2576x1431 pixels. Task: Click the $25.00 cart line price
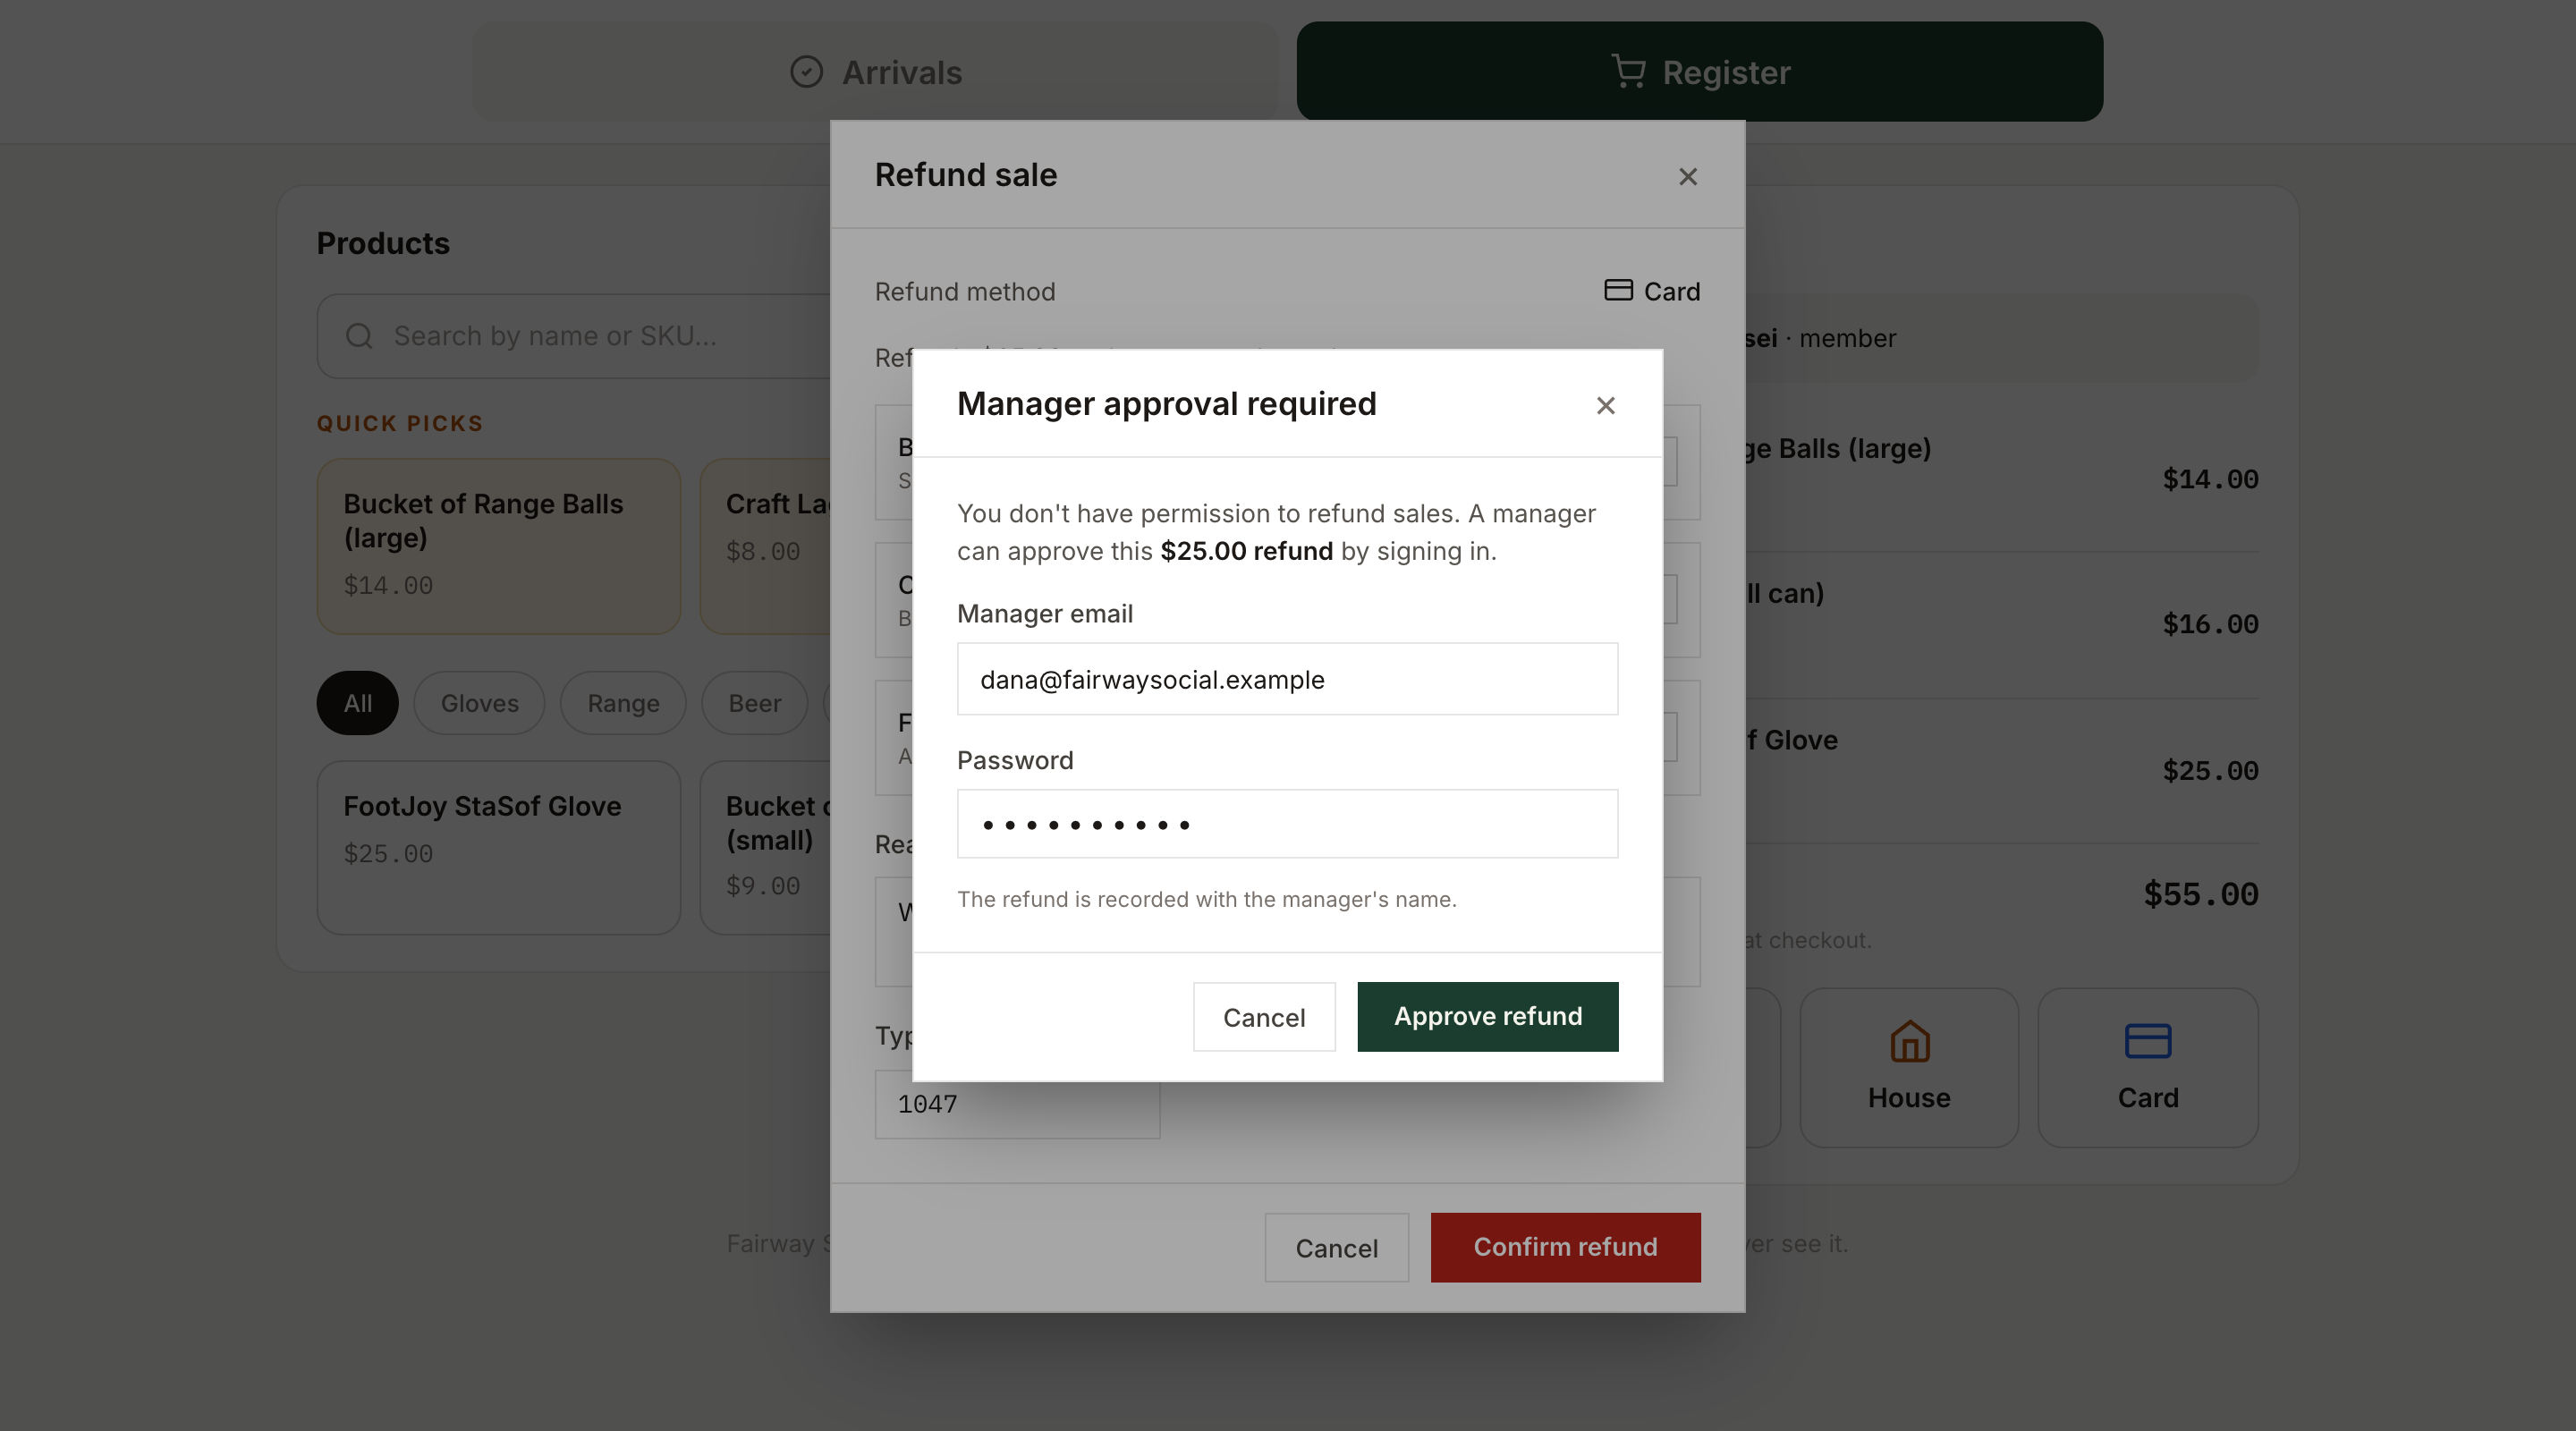tap(2210, 771)
